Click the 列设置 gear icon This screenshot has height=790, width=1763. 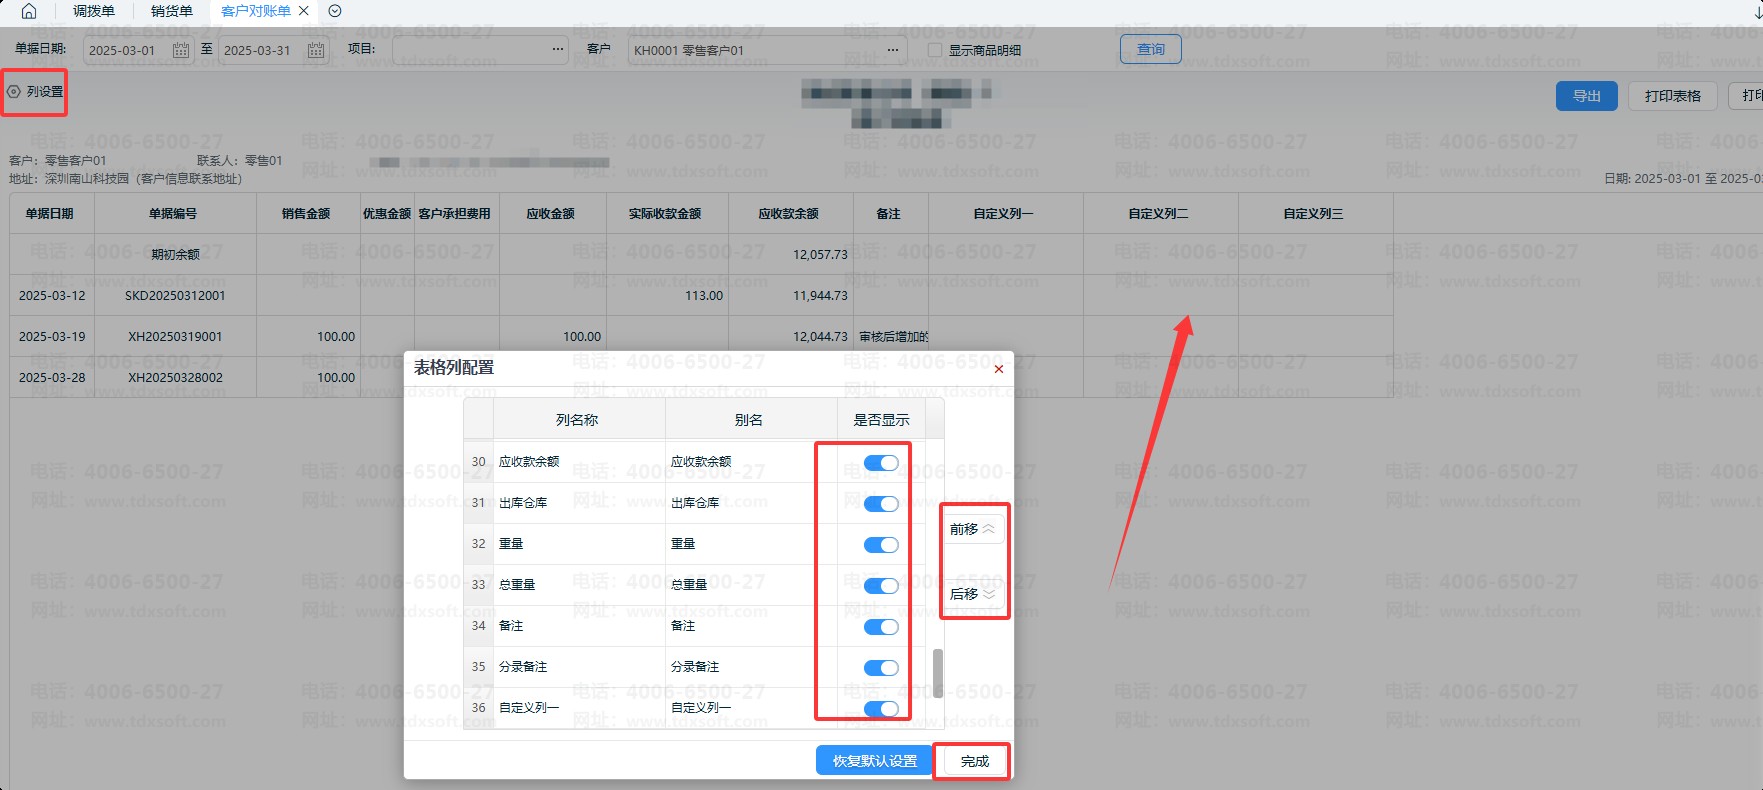(x=14, y=92)
